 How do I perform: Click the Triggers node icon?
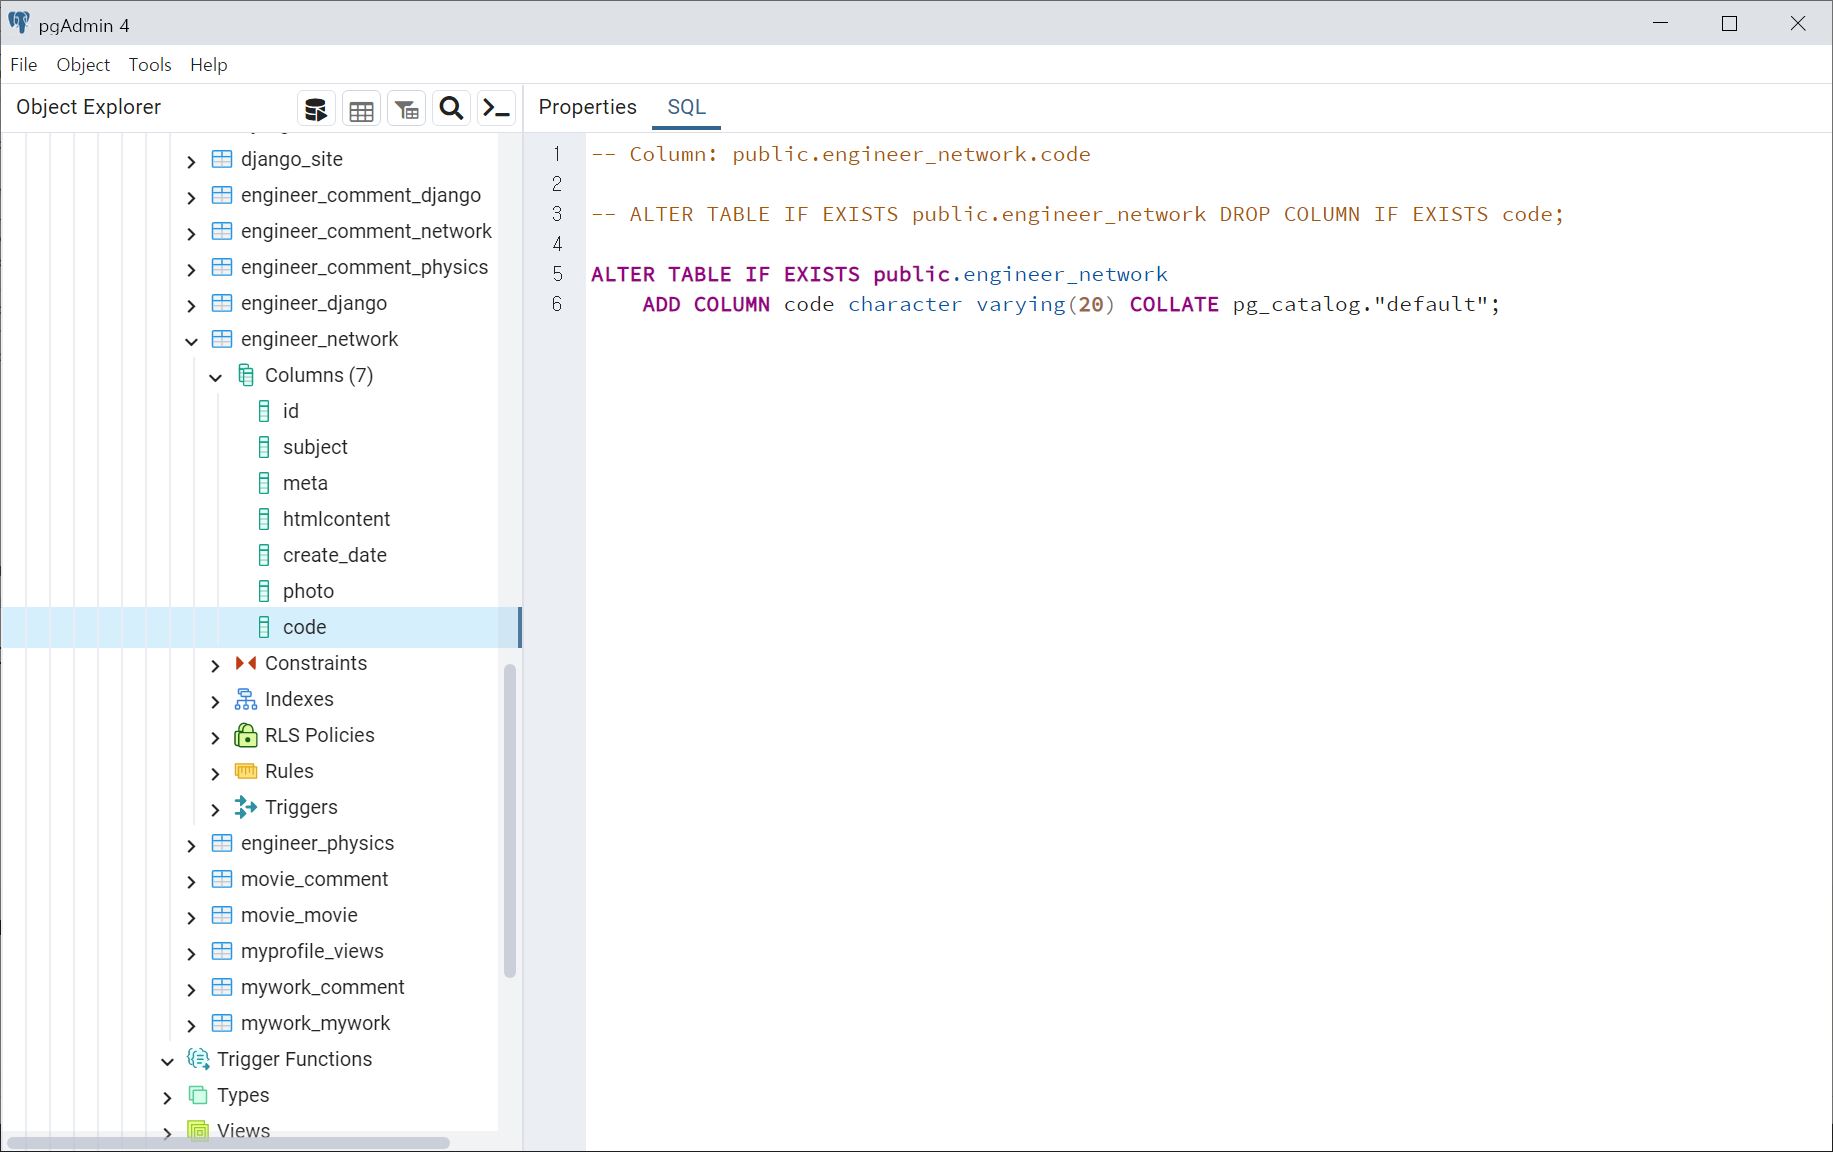246,807
